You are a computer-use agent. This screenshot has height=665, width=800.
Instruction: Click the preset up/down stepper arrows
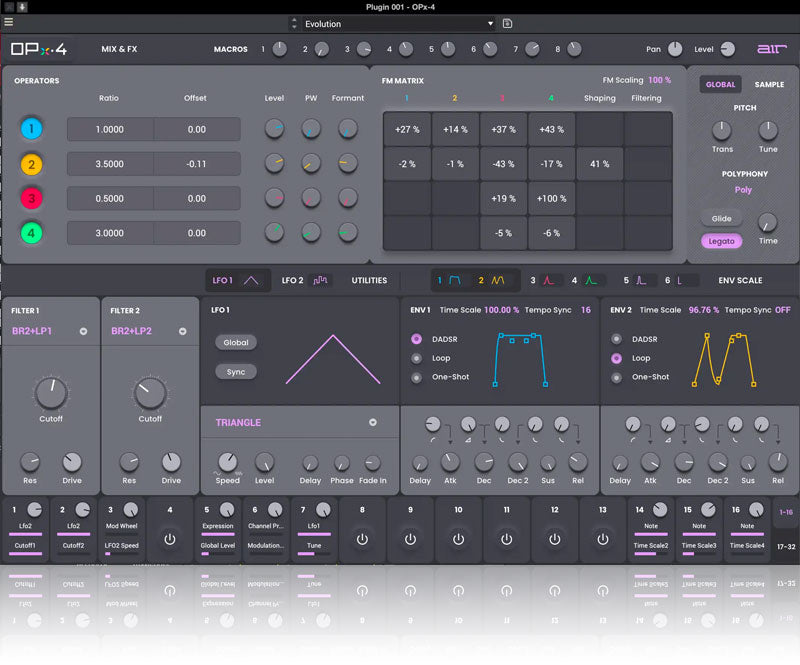(294, 23)
